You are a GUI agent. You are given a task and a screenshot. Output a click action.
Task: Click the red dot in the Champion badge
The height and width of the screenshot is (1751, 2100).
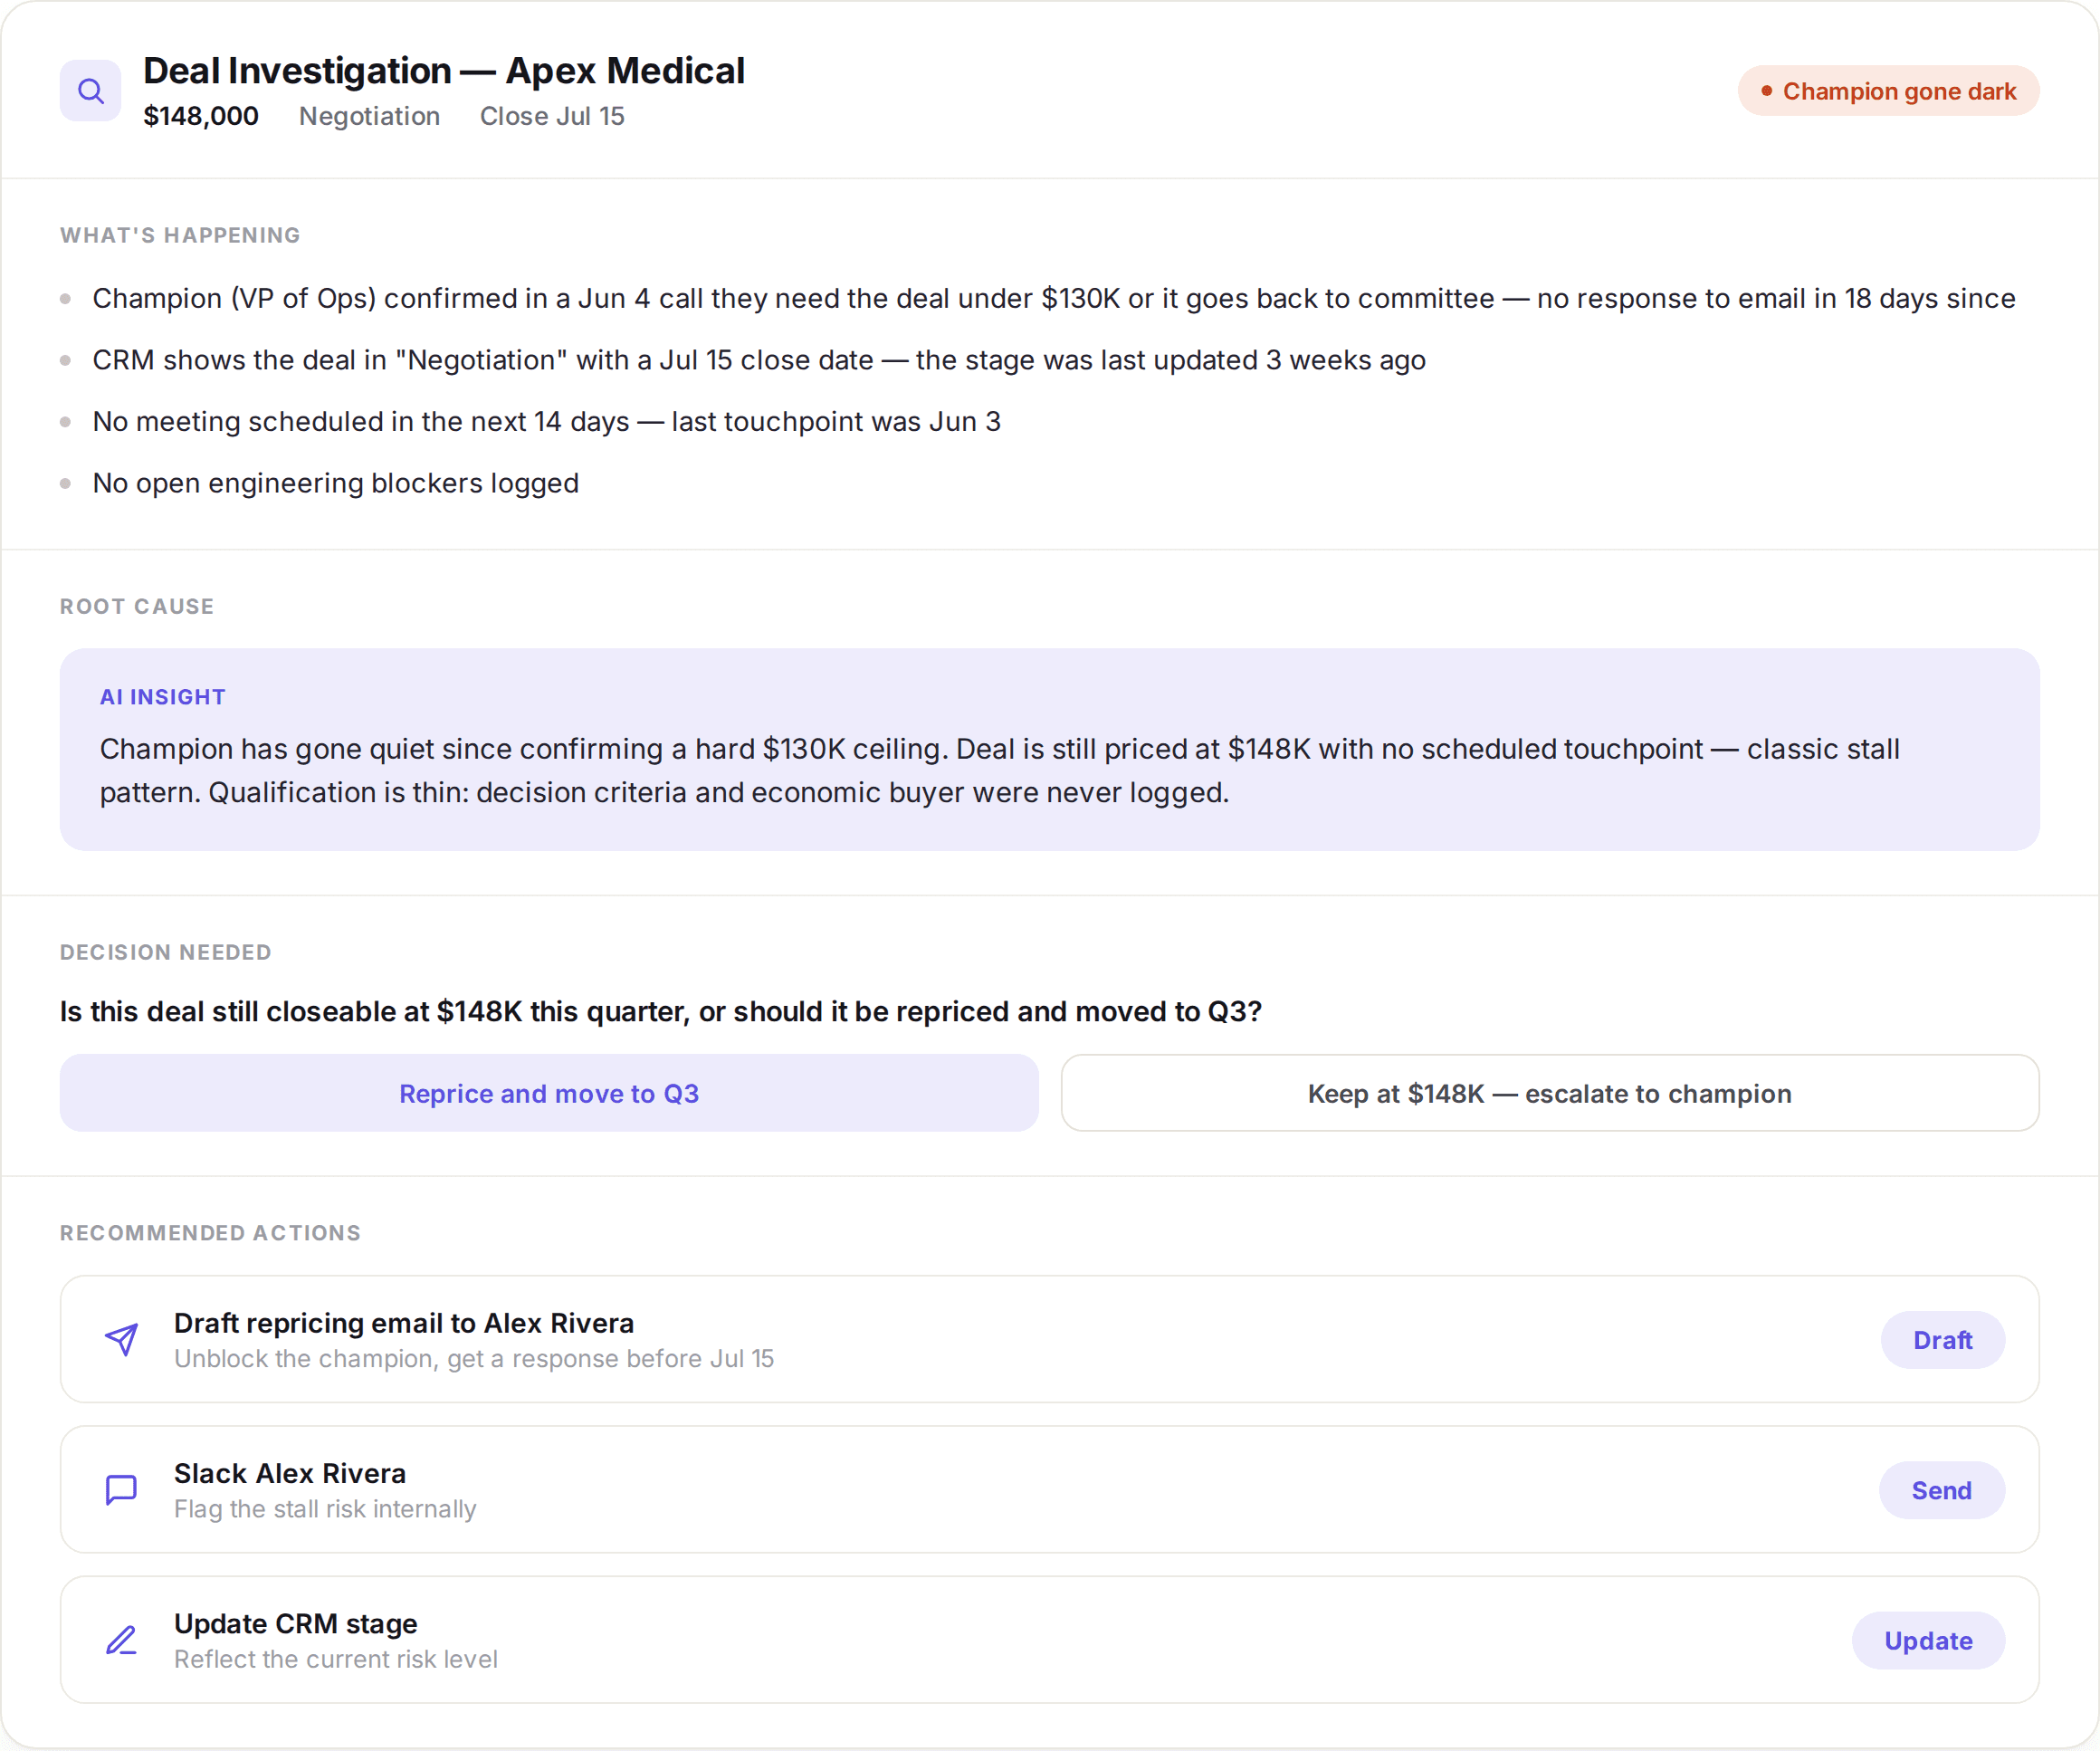(1766, 91)
